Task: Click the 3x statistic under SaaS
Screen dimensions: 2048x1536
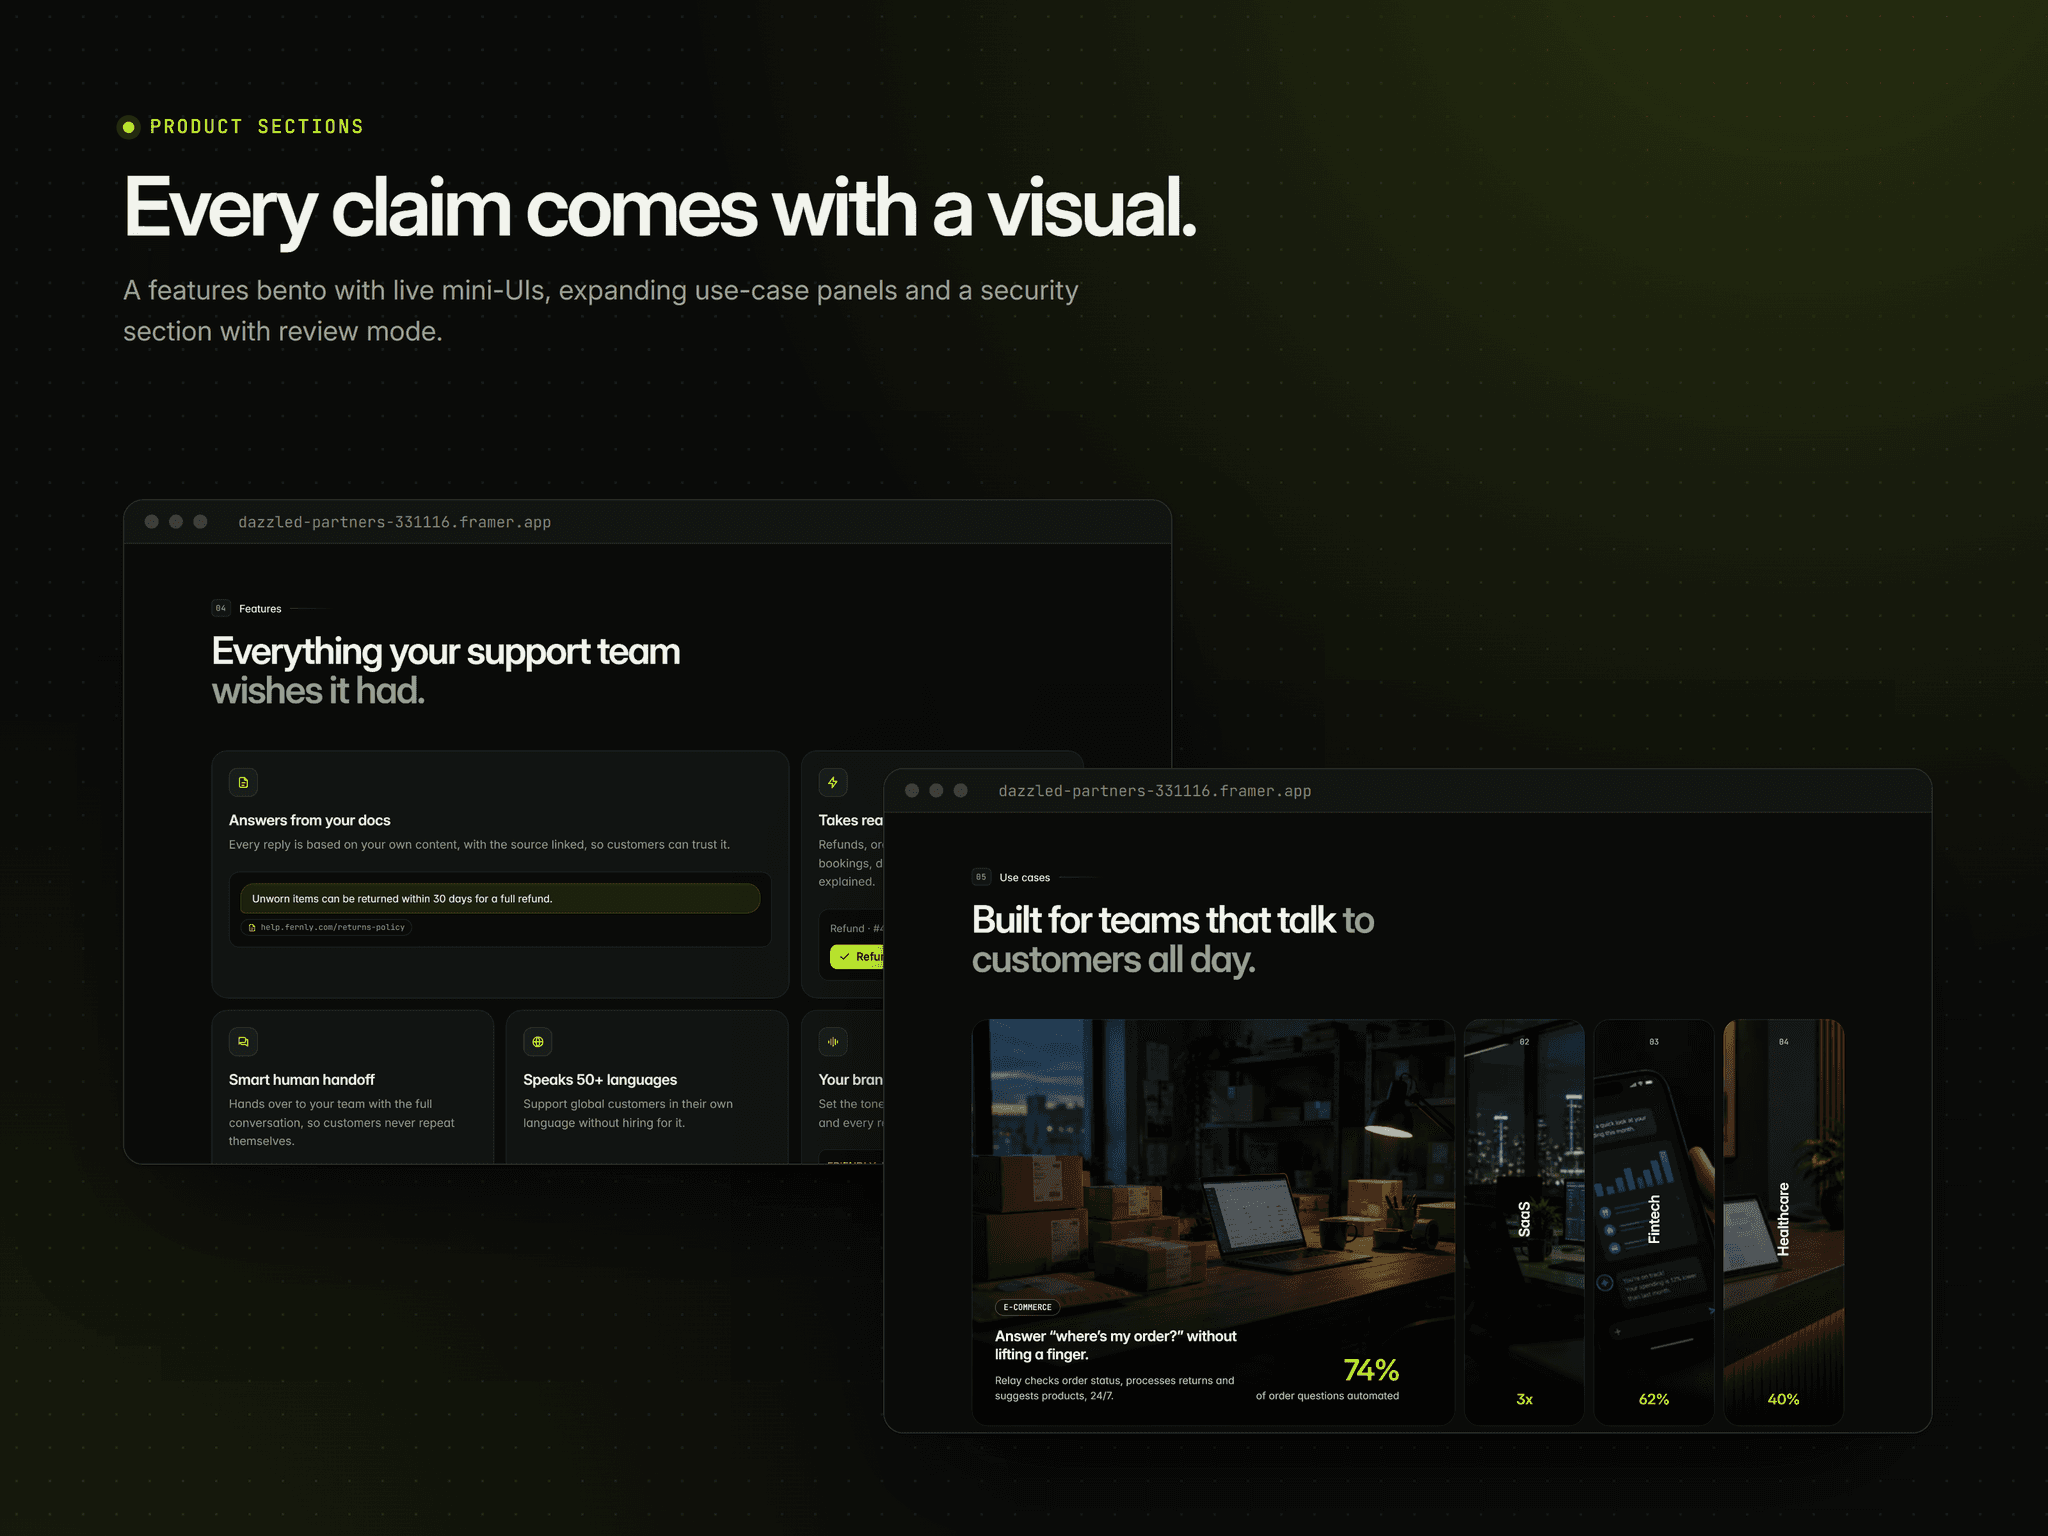Action: tap(1524, 1399)
